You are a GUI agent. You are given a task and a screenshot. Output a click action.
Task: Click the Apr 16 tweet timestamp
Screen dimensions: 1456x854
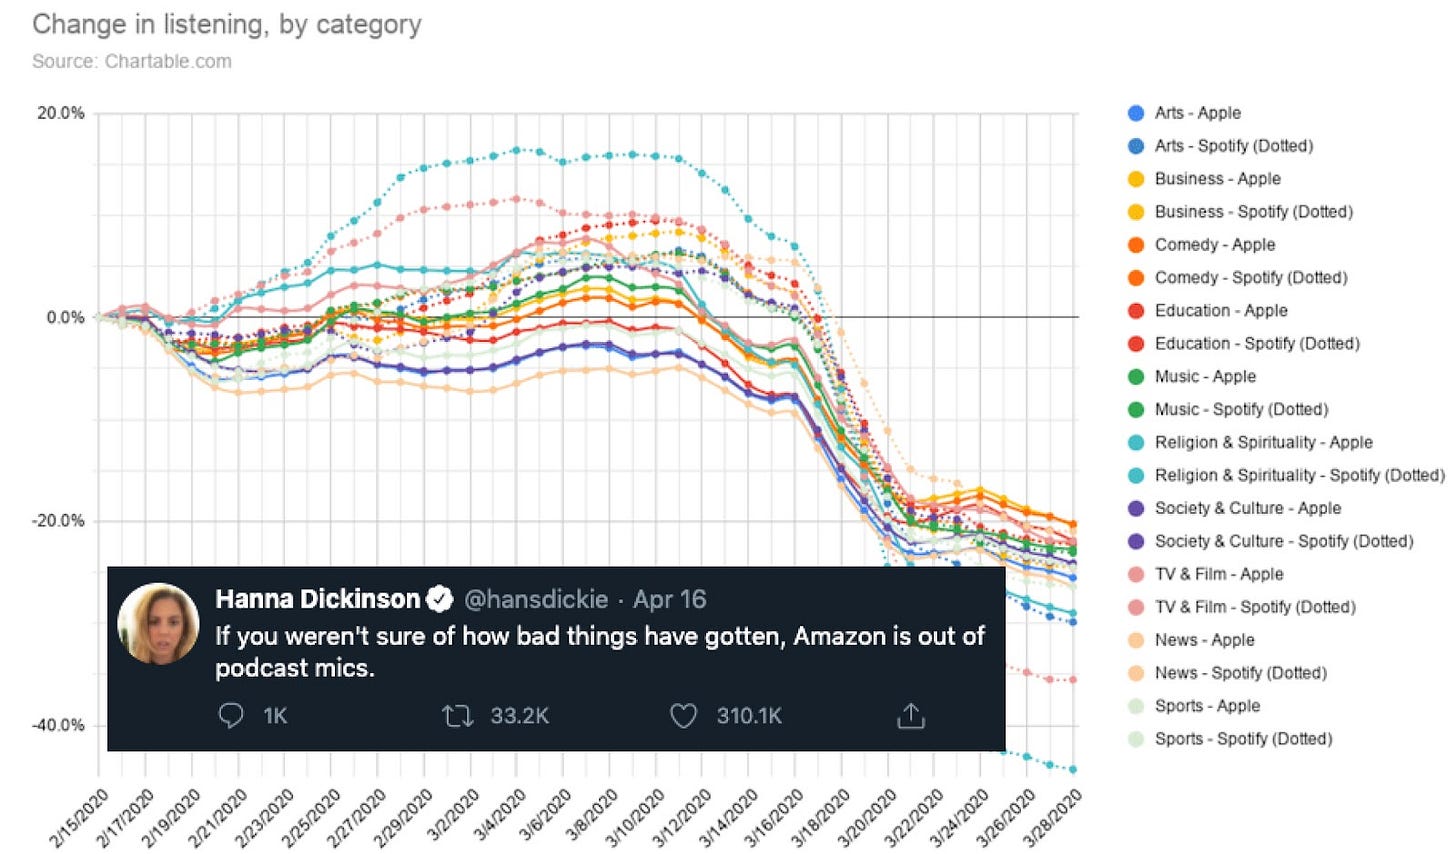(670, 599)
